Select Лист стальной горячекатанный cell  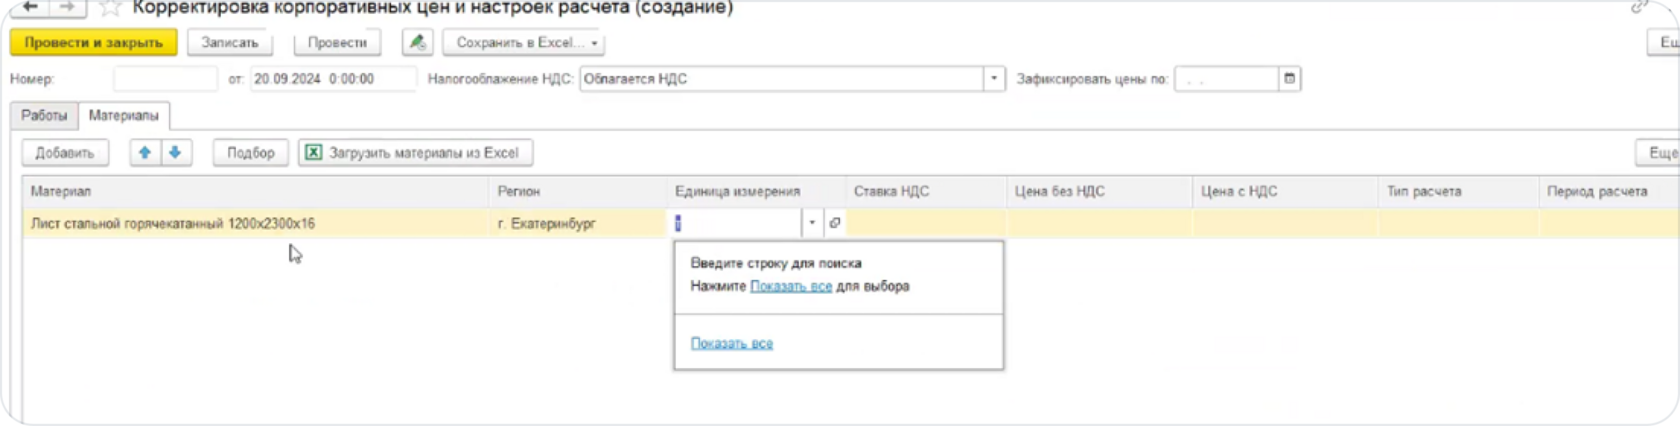256,223
